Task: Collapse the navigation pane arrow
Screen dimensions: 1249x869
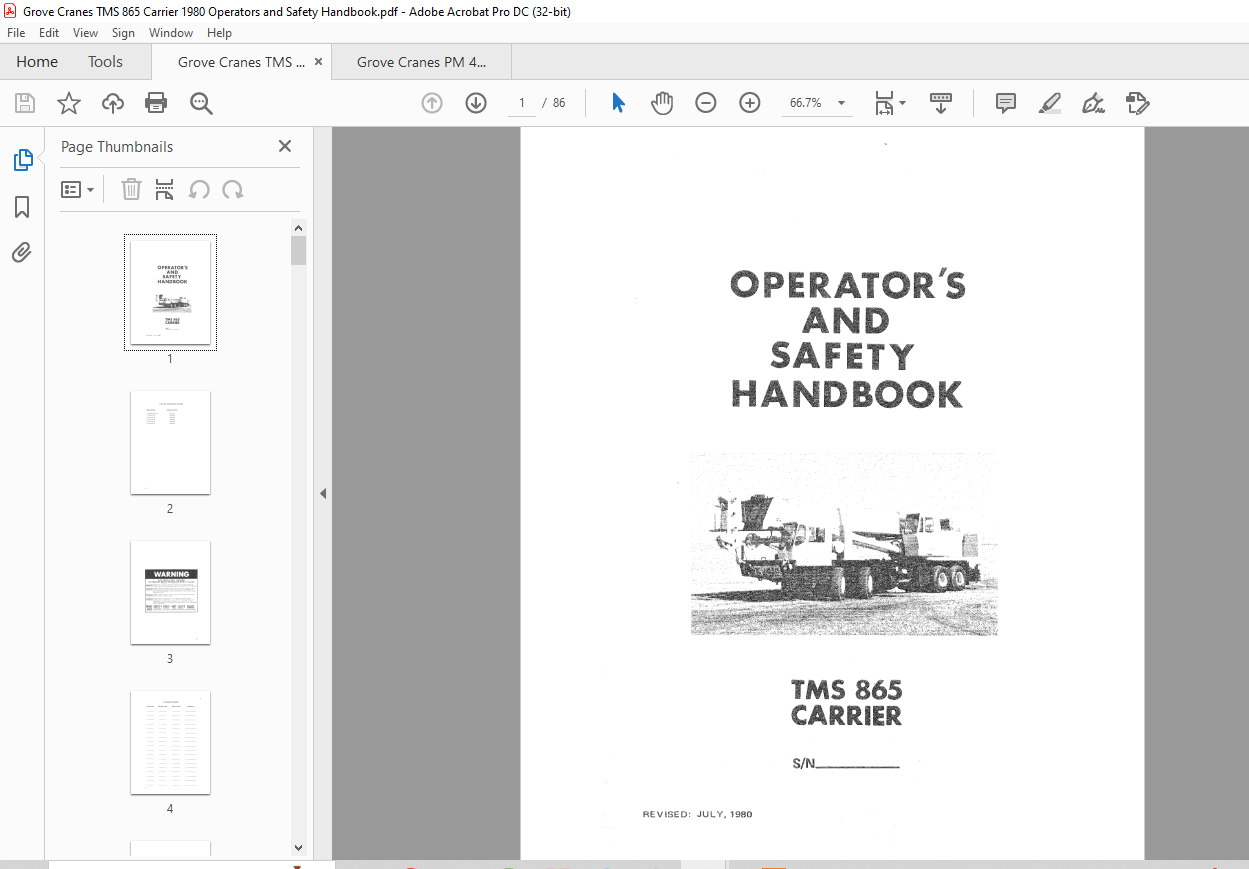Action: (x=323, y=493)
